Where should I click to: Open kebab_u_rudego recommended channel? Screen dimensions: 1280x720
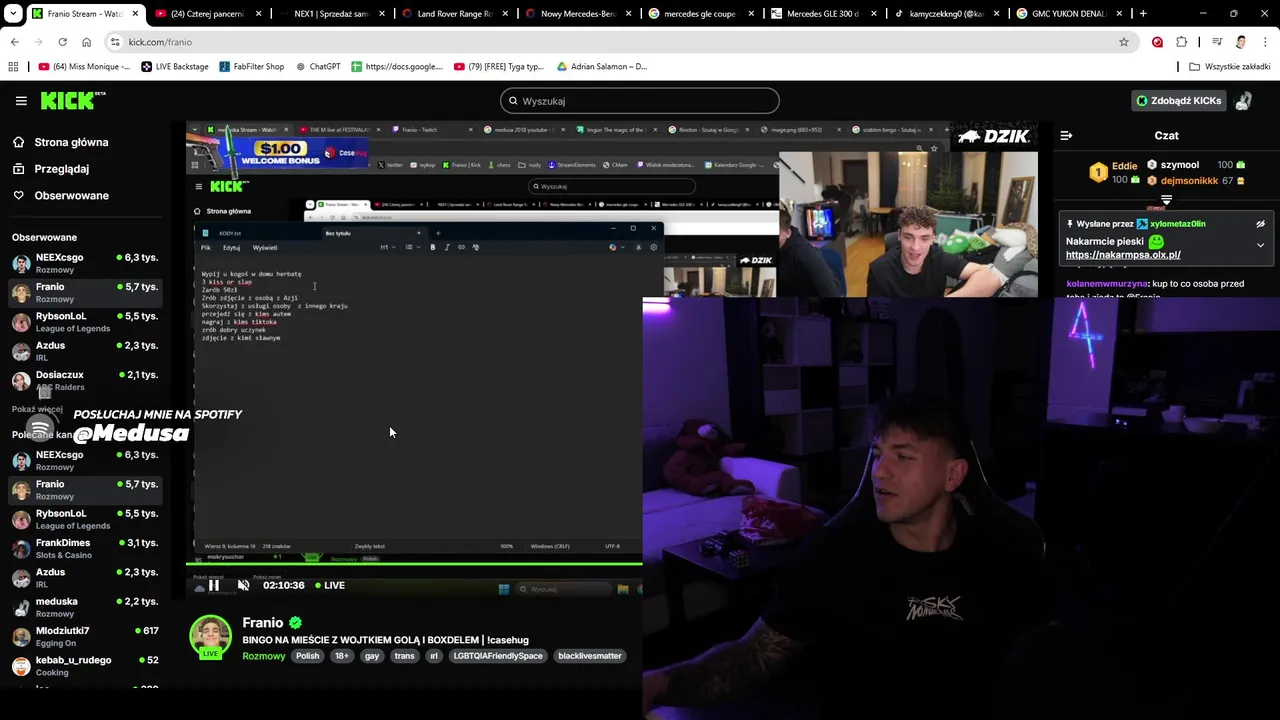point(85,666)
